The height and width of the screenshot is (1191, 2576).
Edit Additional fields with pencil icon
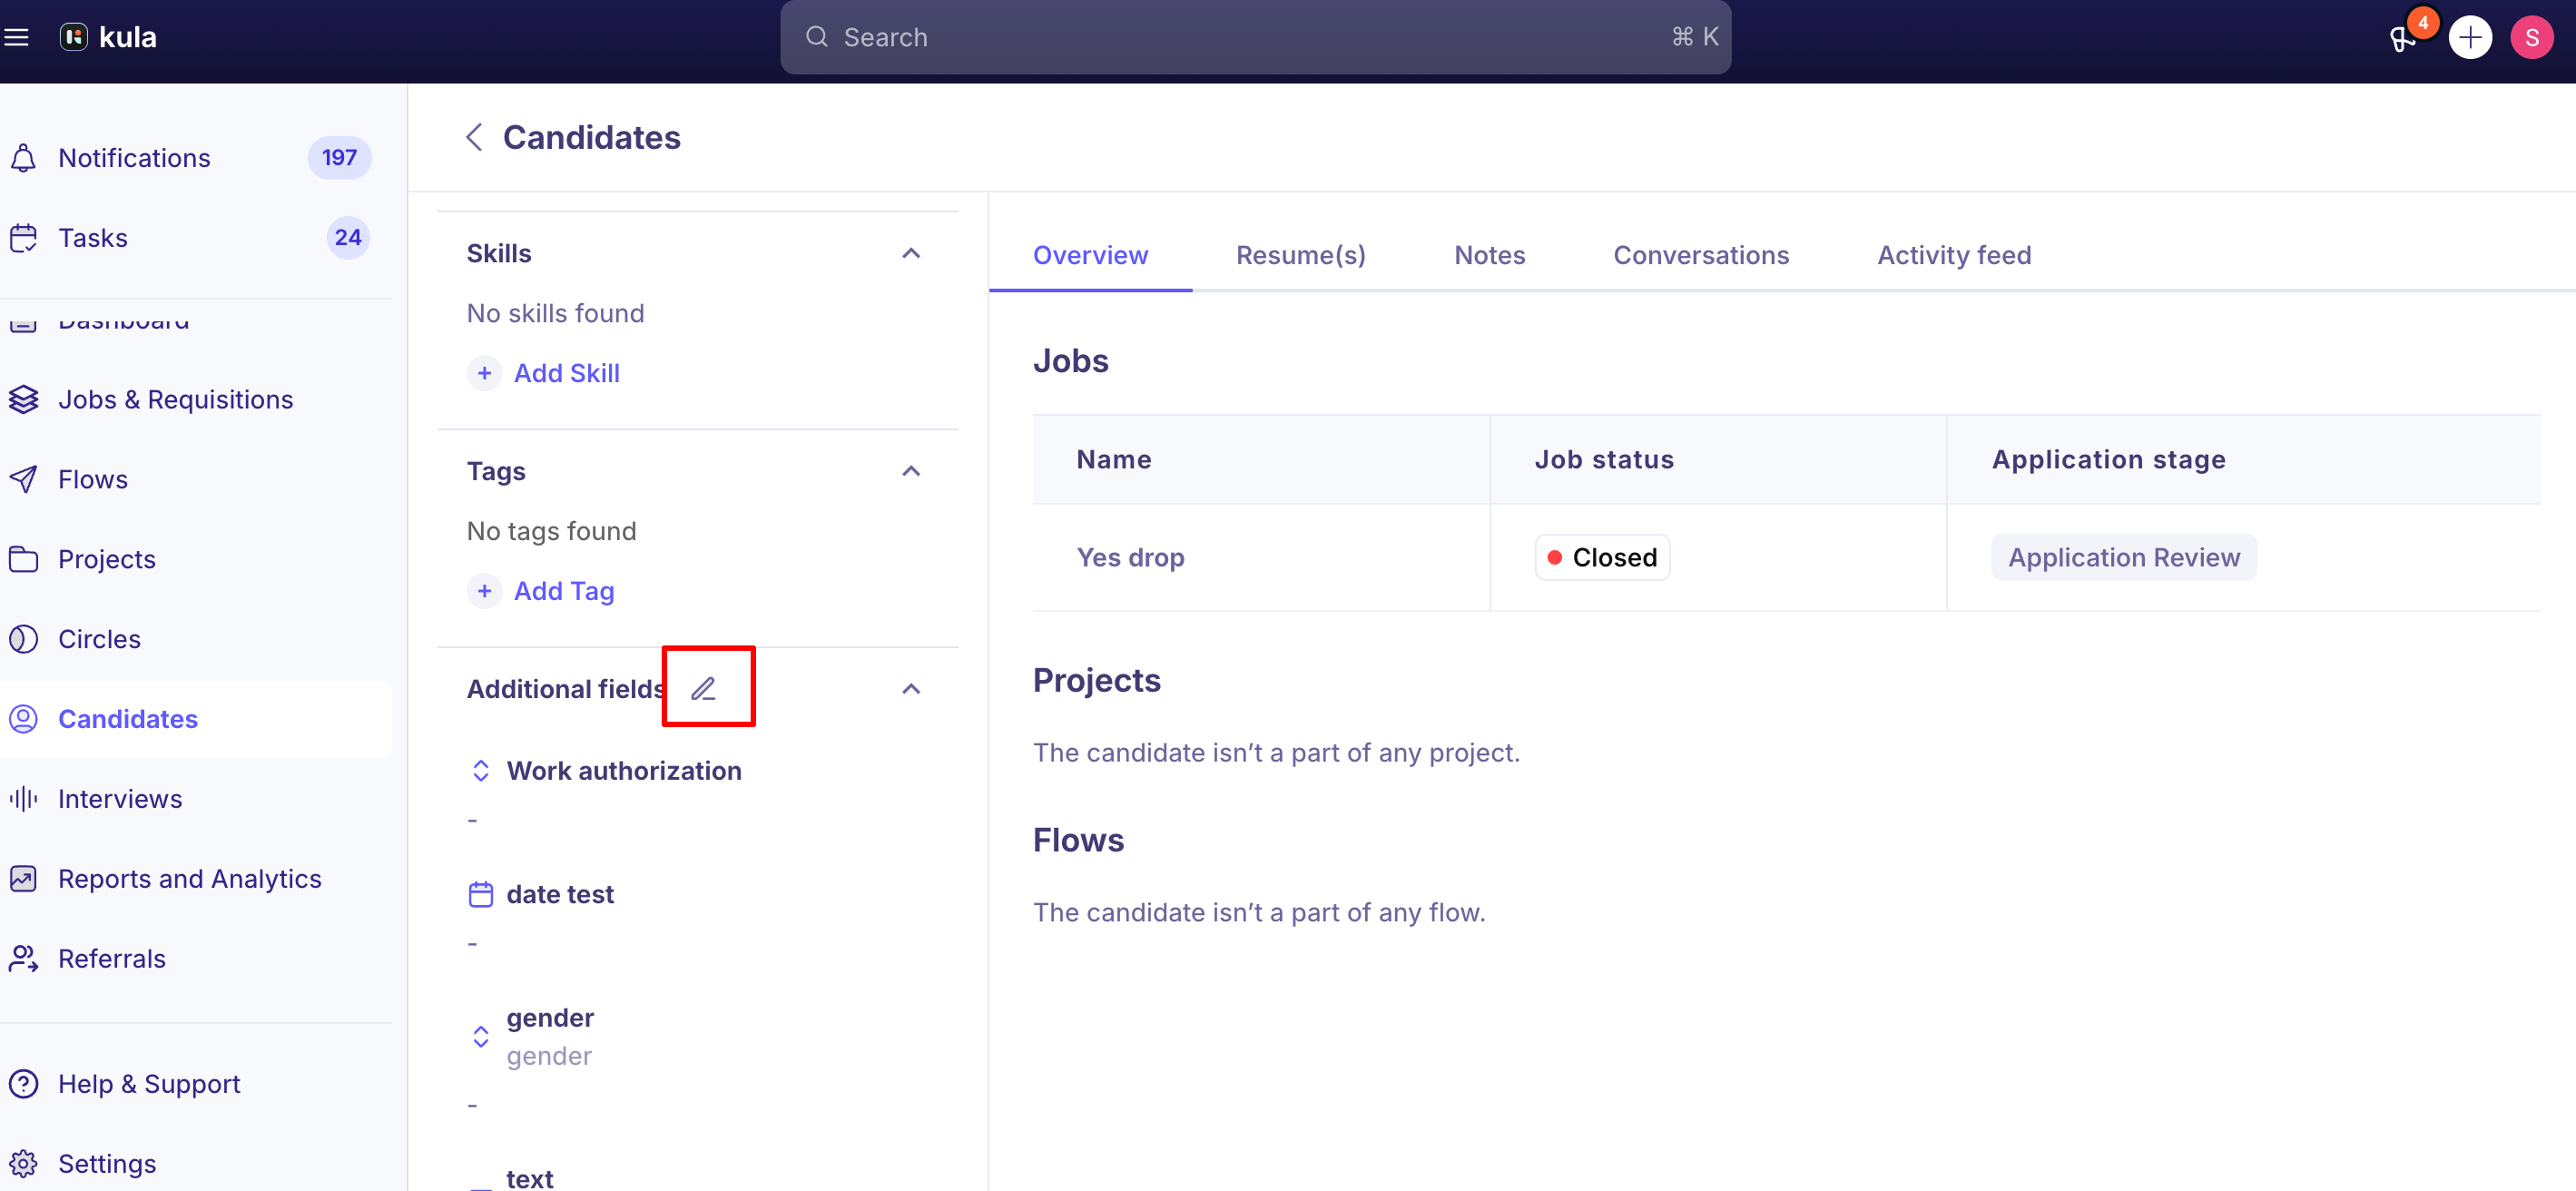coord(704,688)
